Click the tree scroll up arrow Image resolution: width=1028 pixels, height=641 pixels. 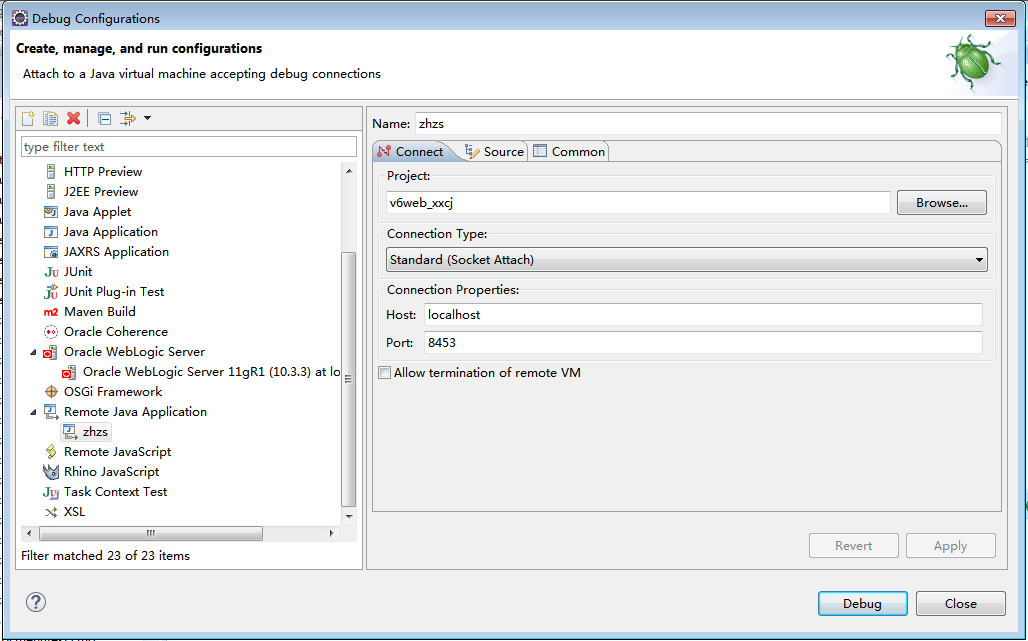[349, 171]
